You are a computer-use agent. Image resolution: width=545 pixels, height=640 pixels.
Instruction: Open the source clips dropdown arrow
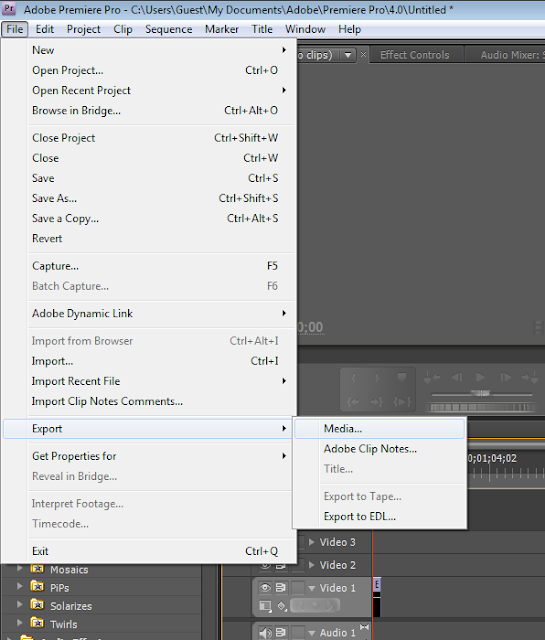pos(348,55)
